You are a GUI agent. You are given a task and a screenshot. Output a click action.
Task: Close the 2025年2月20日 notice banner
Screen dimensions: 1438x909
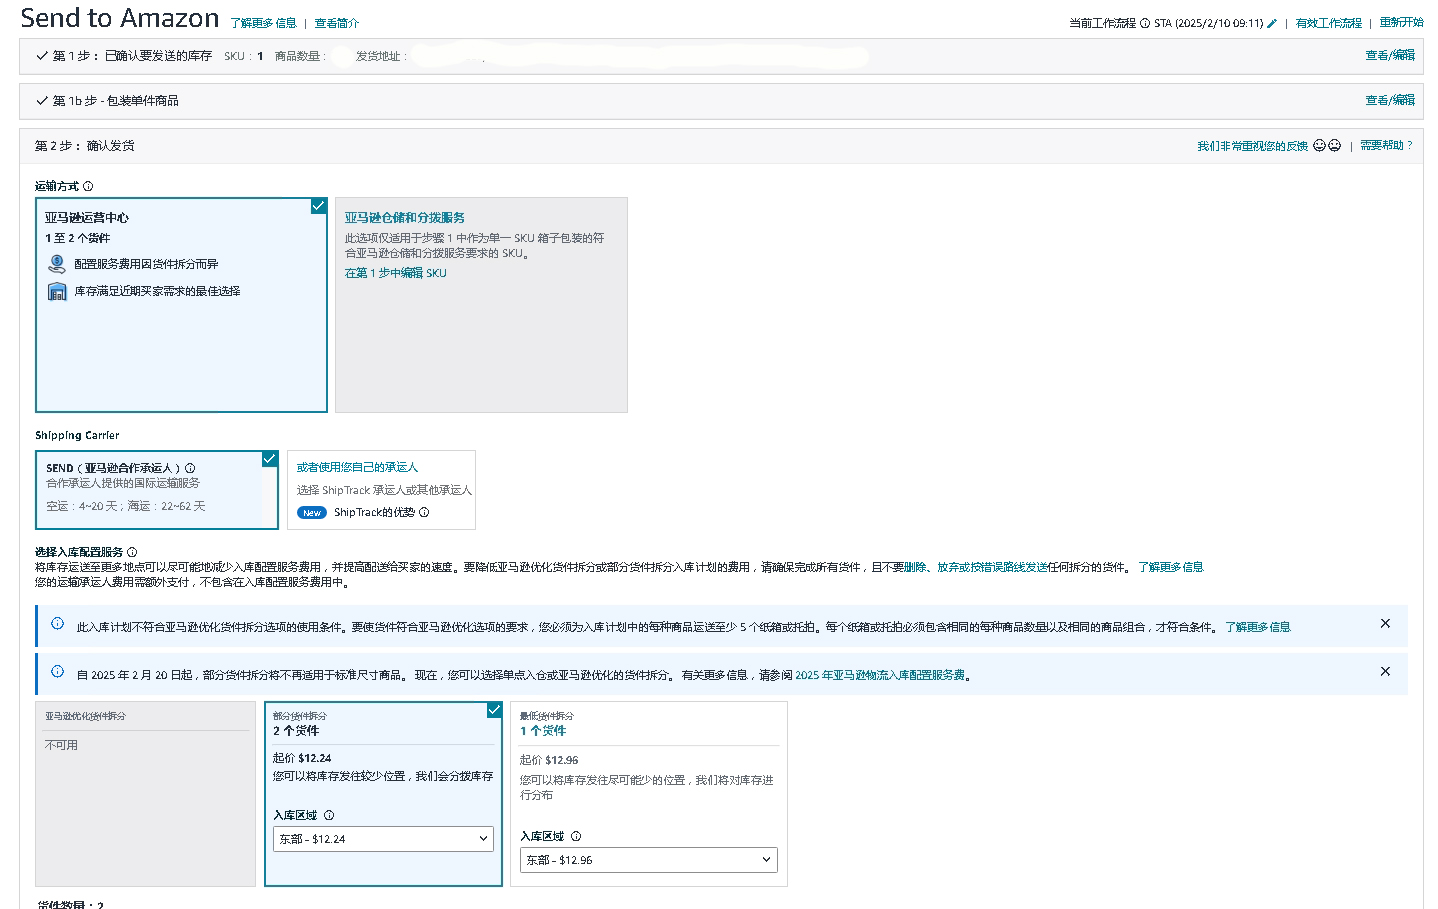click(1385, 671)
